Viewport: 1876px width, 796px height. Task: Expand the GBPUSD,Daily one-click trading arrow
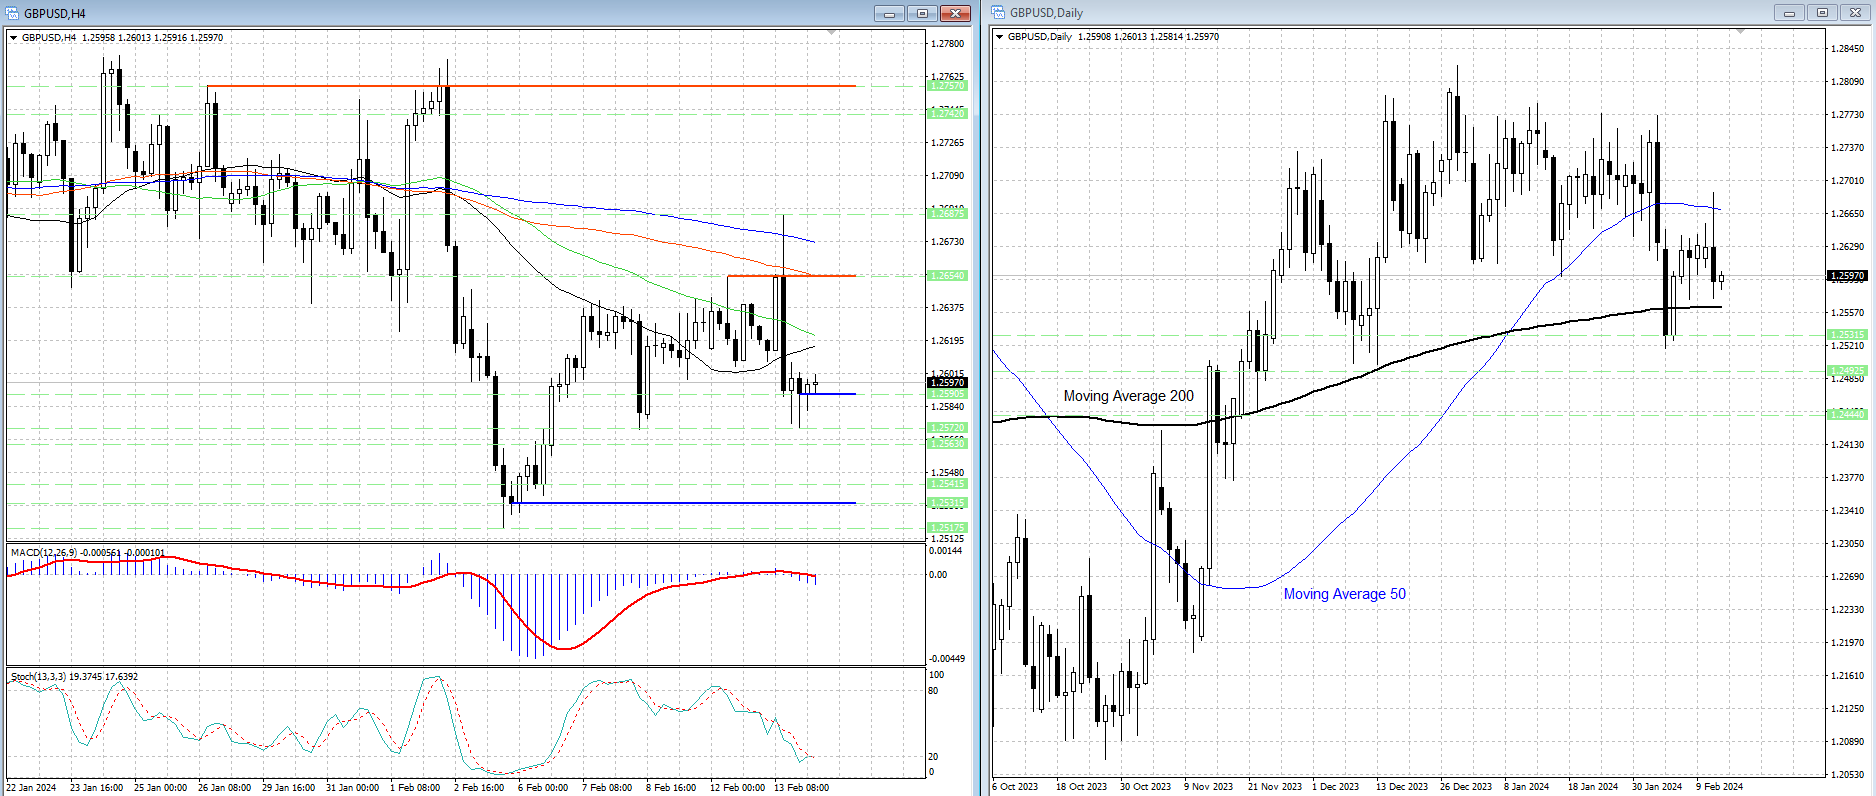click(1000, 37)
